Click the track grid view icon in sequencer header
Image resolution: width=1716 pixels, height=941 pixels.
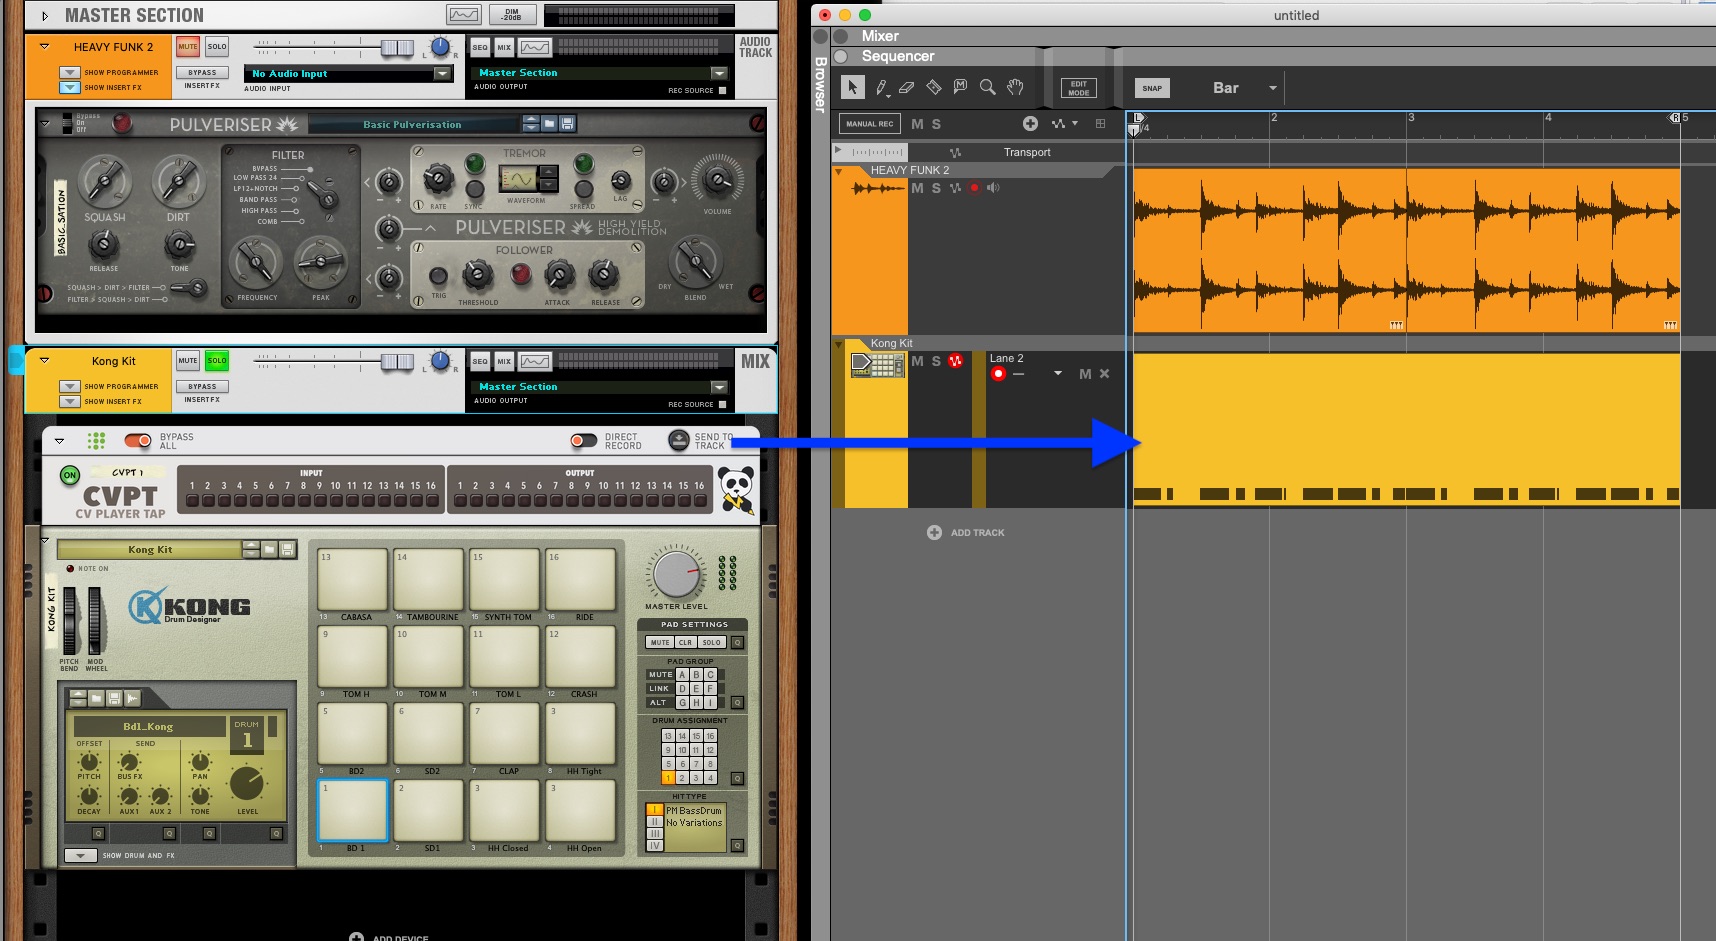(1100, 123)
